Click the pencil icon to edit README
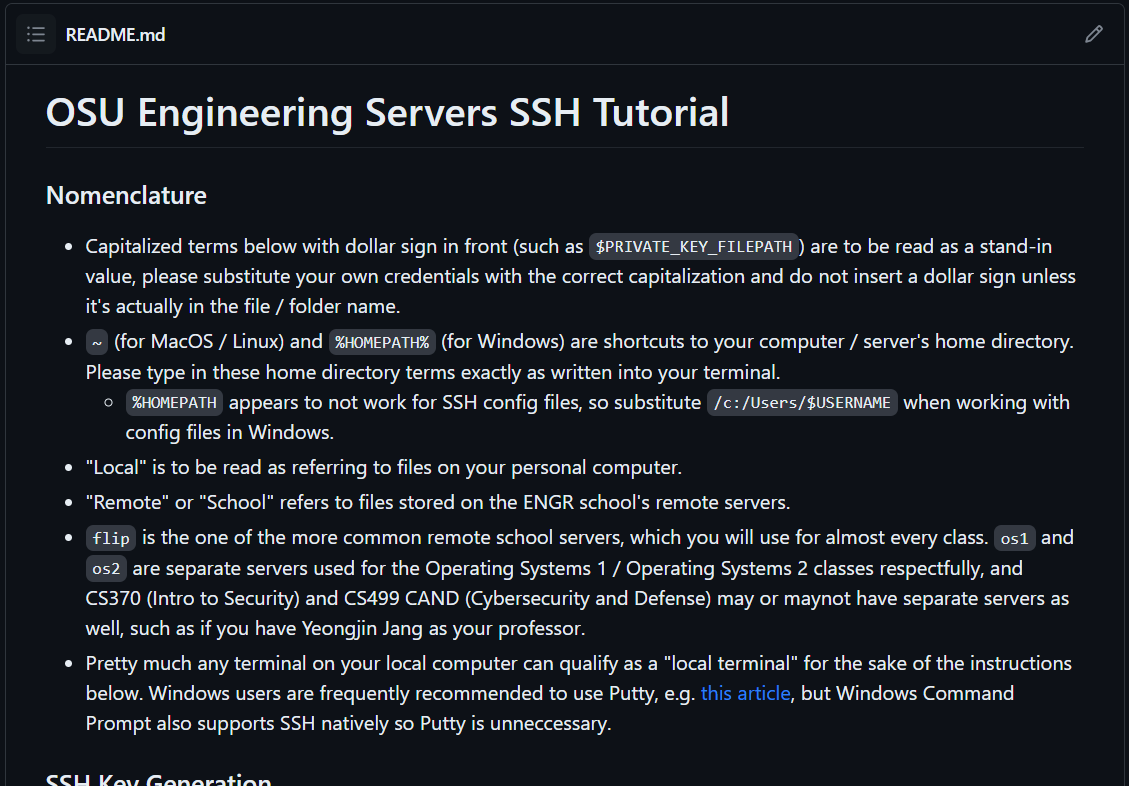1129x786 pixels. coord(1093,35)
